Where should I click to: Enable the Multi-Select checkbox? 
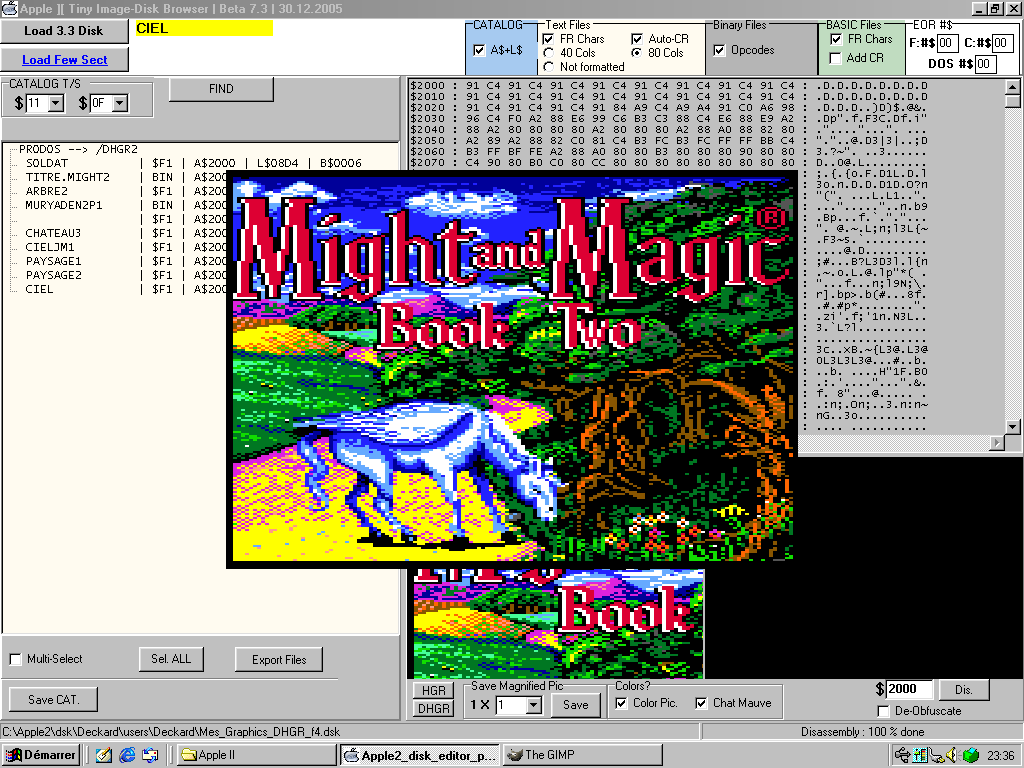tap(16, 659)
